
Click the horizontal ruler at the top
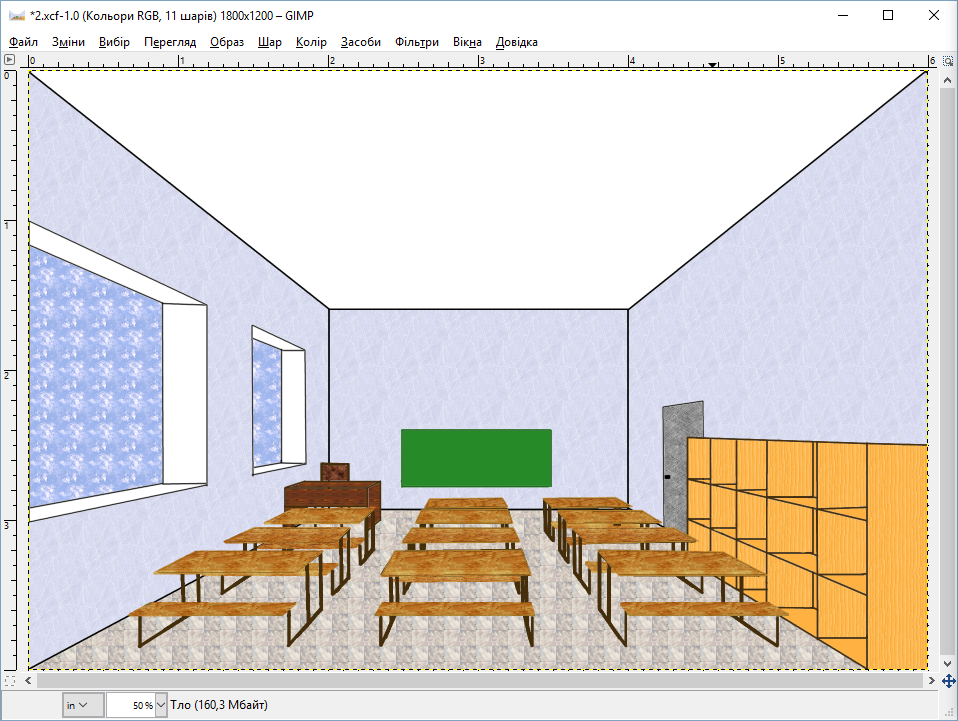click(x=478, y=61)
